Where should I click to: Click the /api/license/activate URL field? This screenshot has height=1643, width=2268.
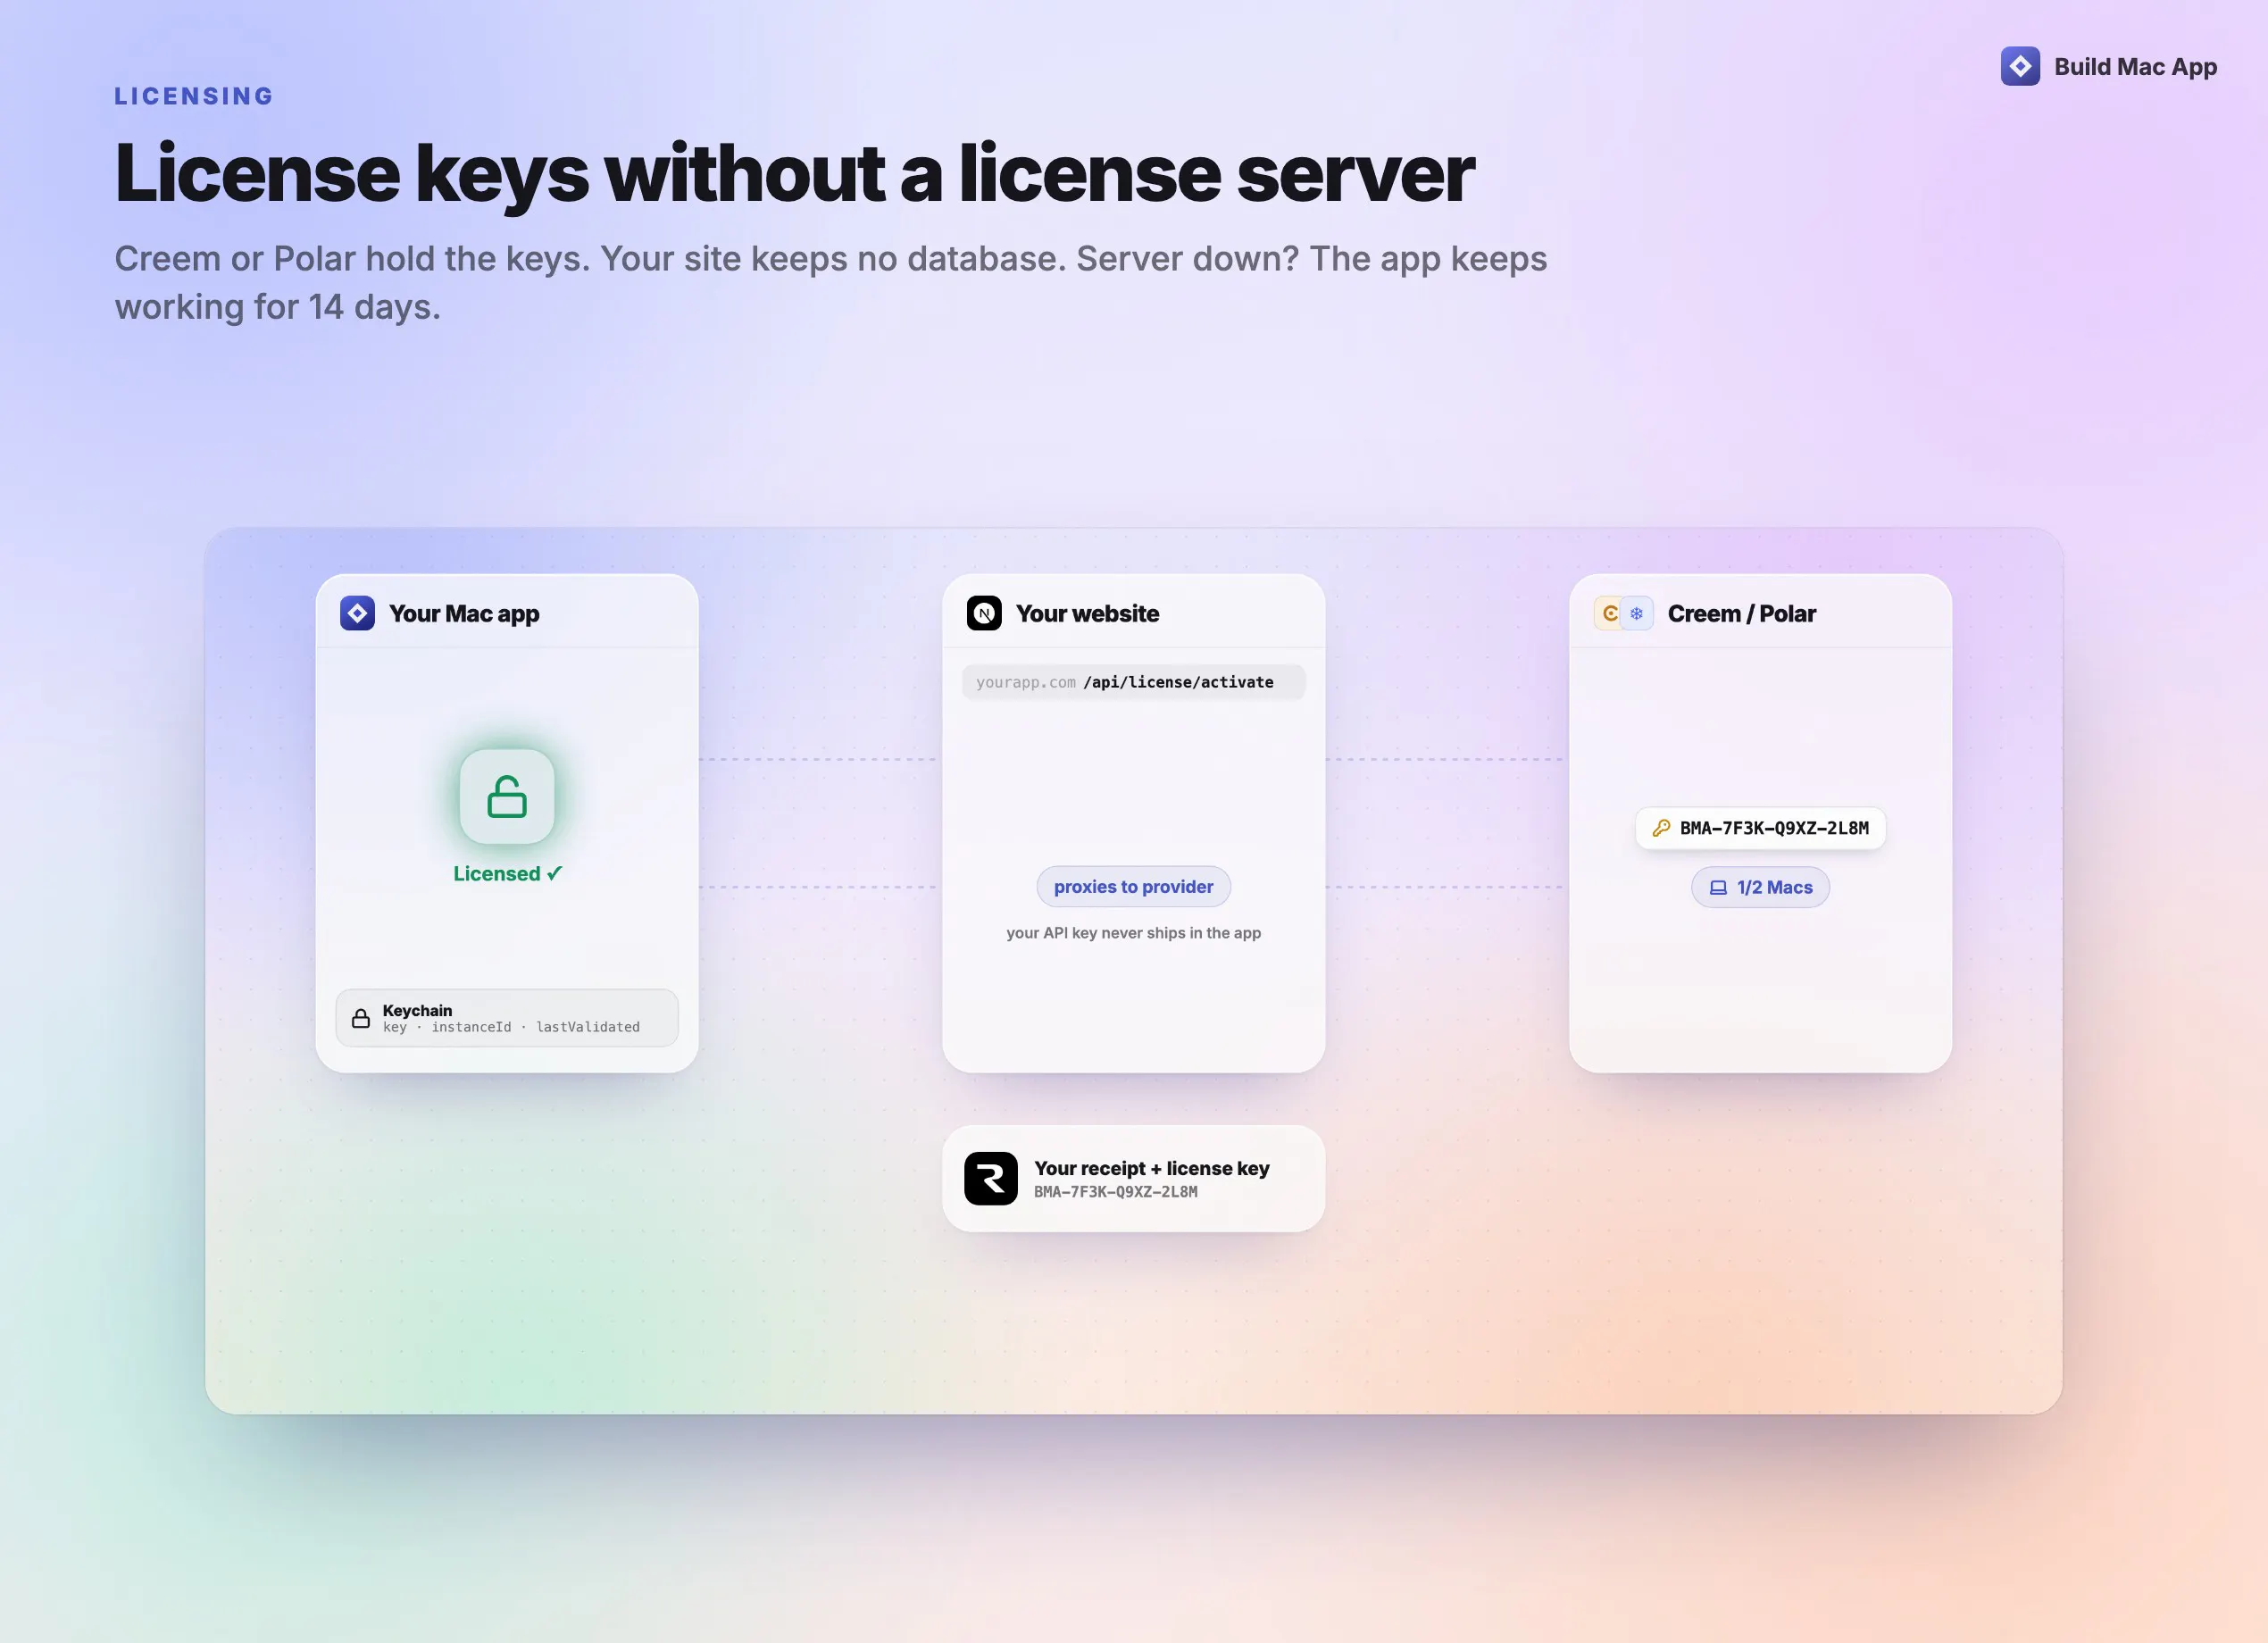click(1133, 682)
